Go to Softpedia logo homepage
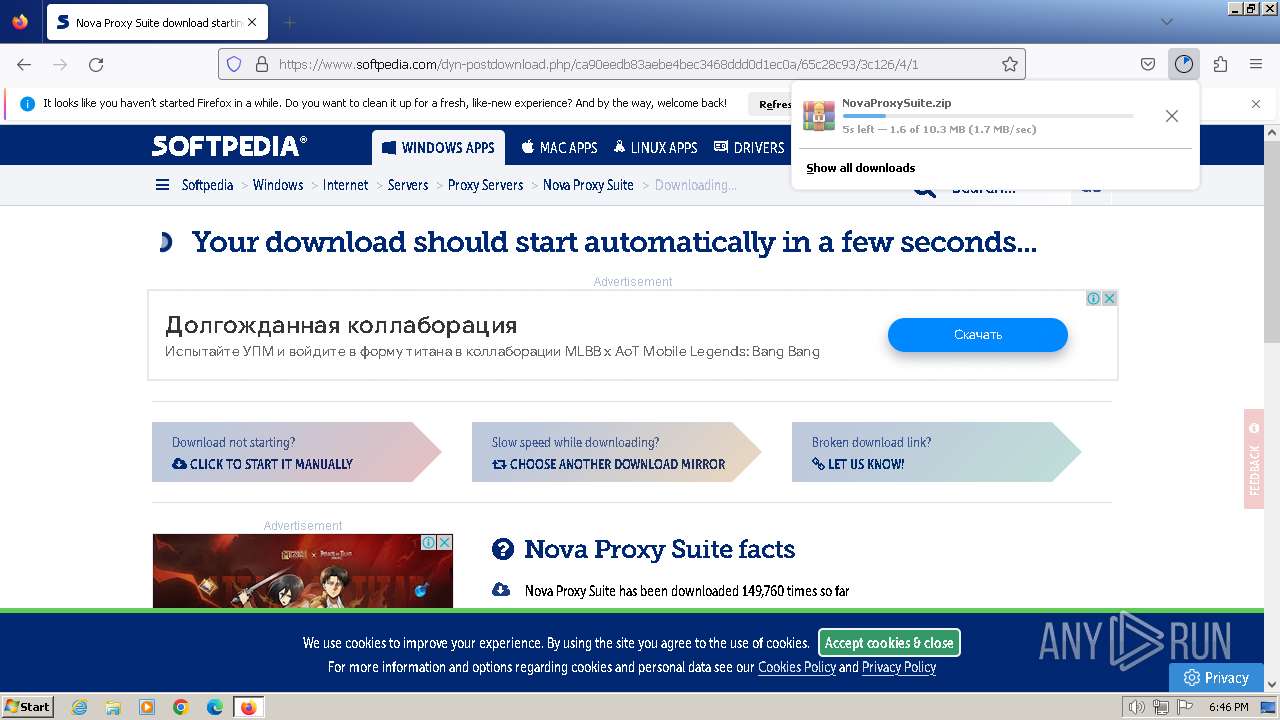The height and width of the screenshot is (720, 1280). click(x=229, y=146)
